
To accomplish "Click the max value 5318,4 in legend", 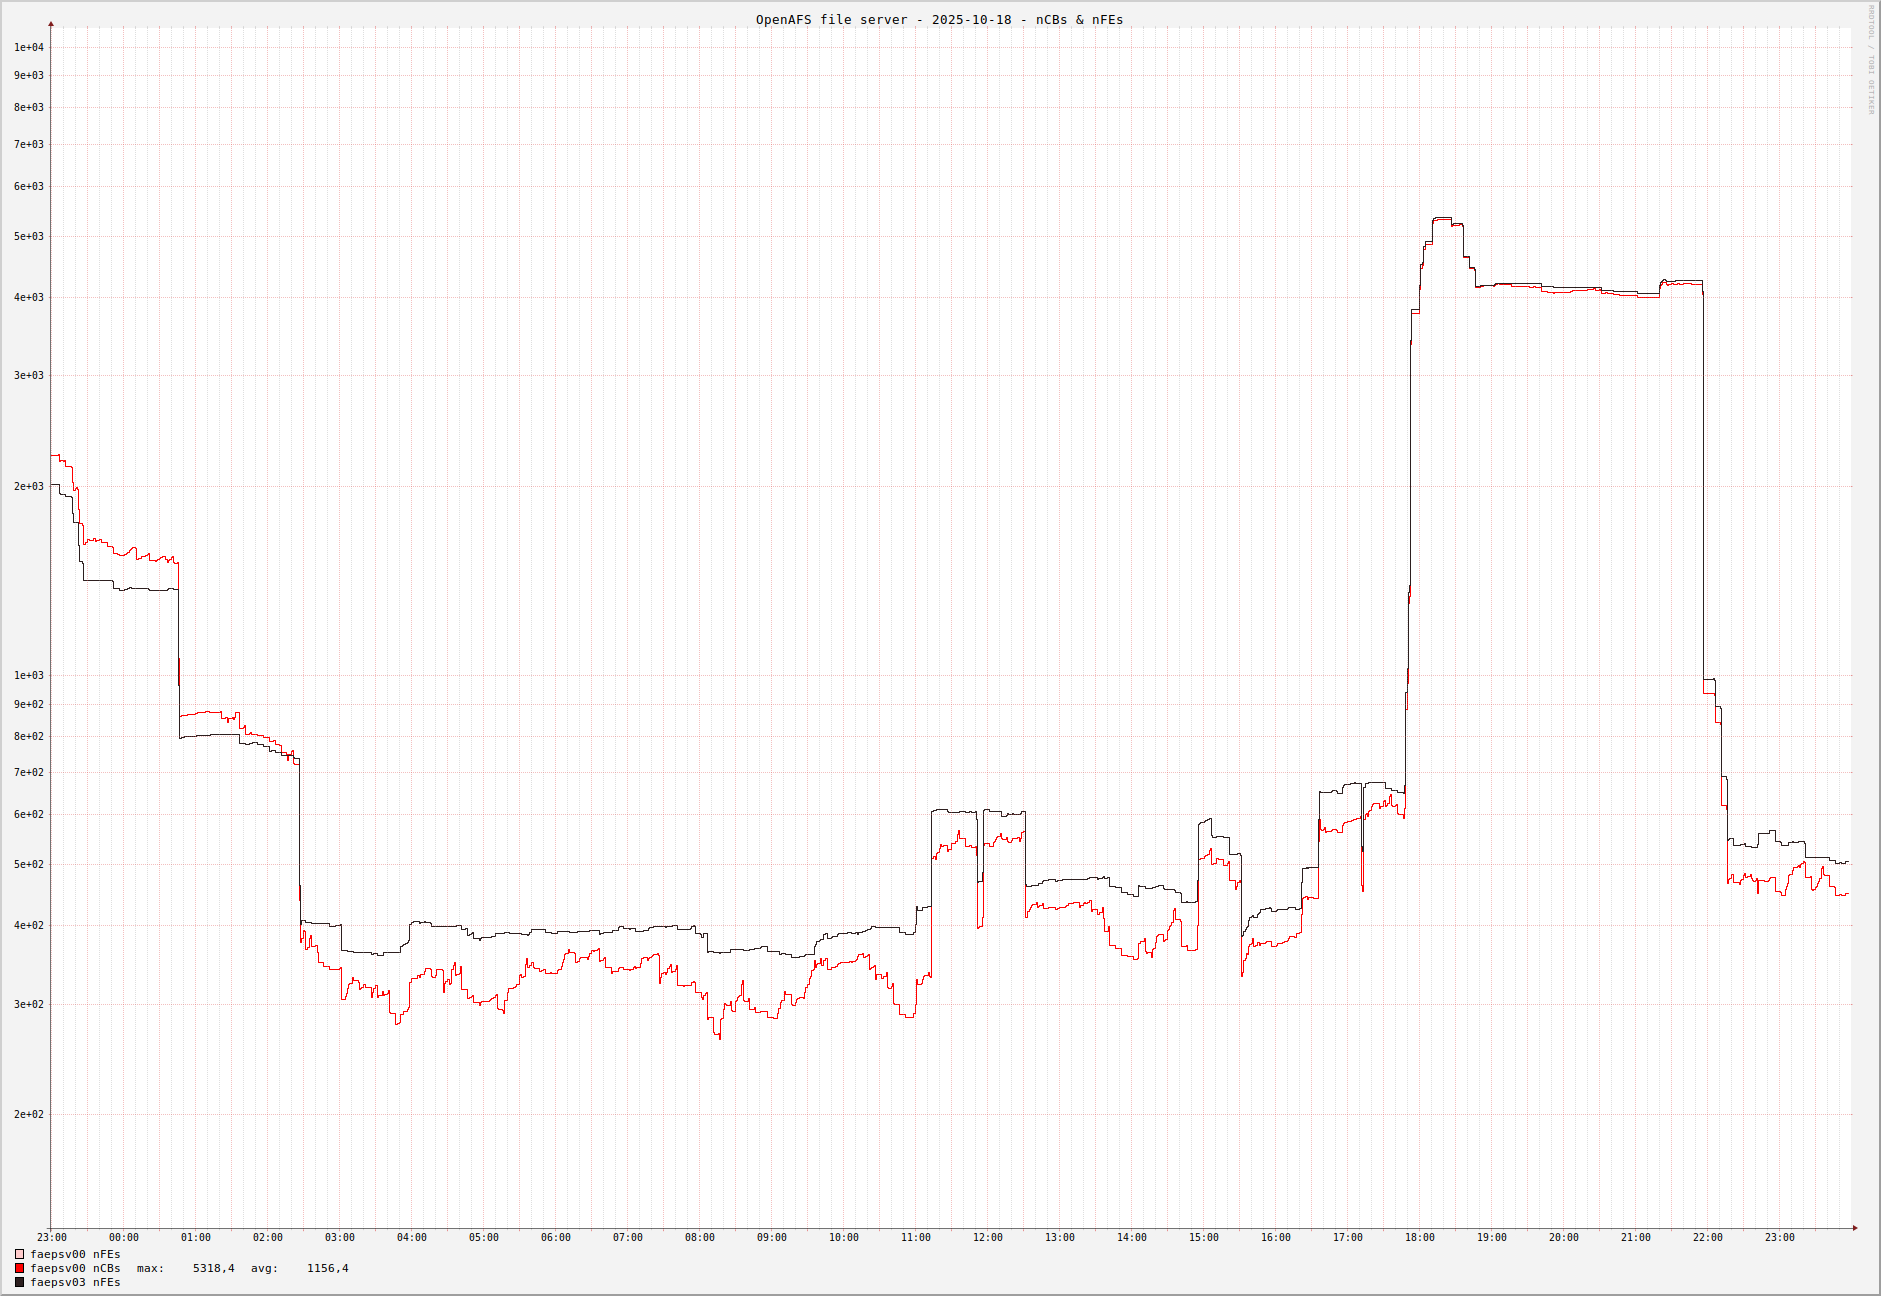I will pos(213,1268).
